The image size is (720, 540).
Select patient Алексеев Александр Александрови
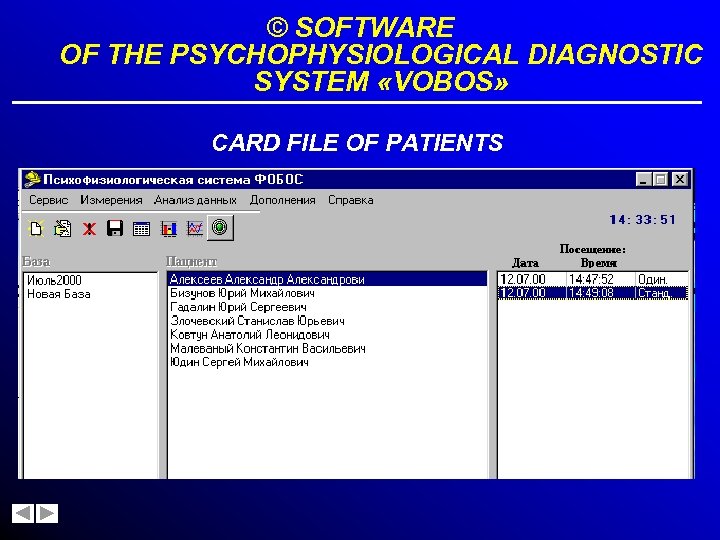point(327,279)
